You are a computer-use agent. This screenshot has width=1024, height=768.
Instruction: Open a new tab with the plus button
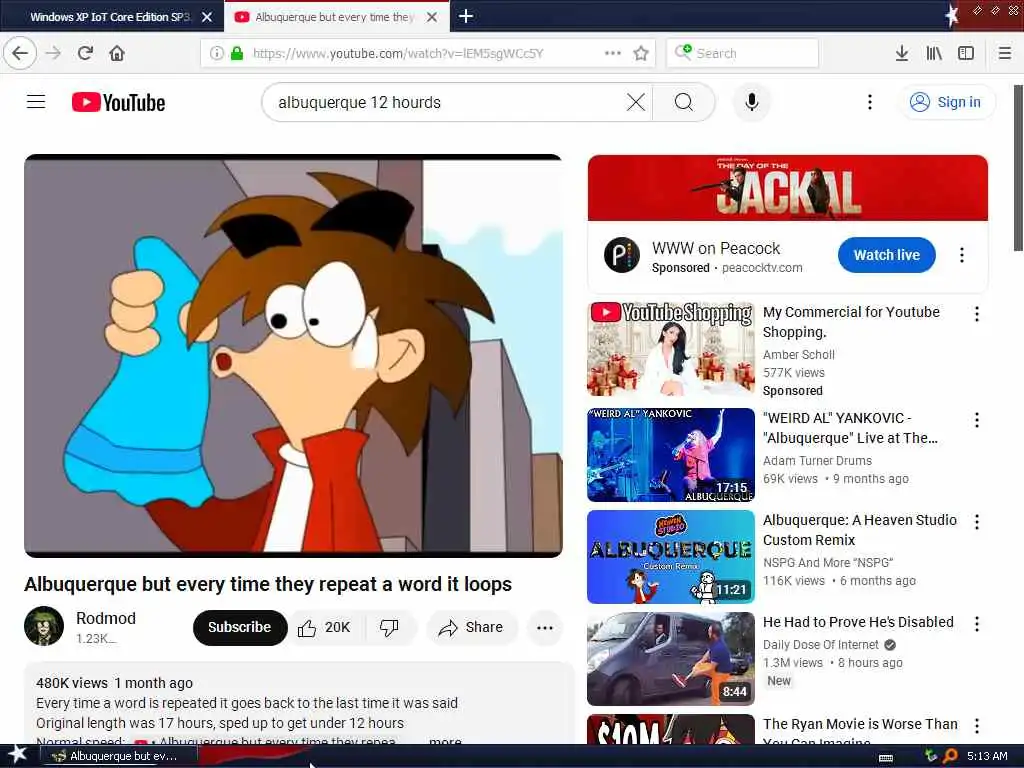tap(466, 16)
